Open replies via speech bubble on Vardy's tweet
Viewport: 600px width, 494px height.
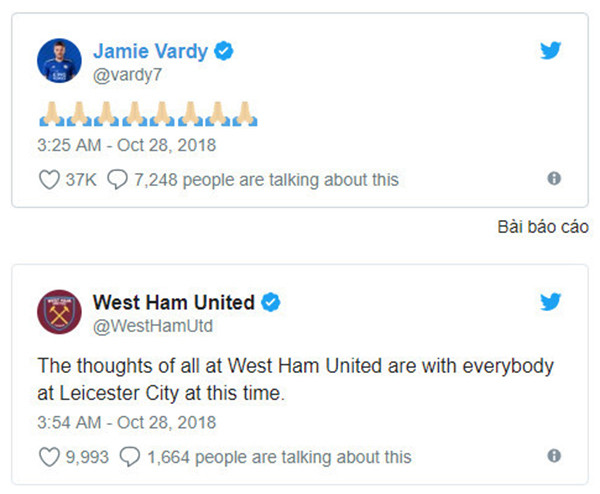pos(117,180)
